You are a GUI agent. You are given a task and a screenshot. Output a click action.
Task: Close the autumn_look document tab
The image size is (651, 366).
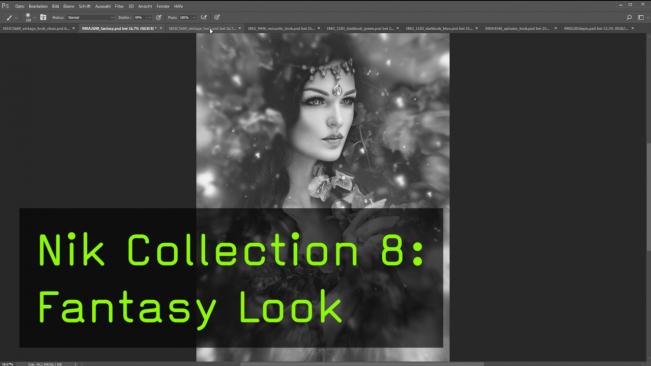click(556, 28)
